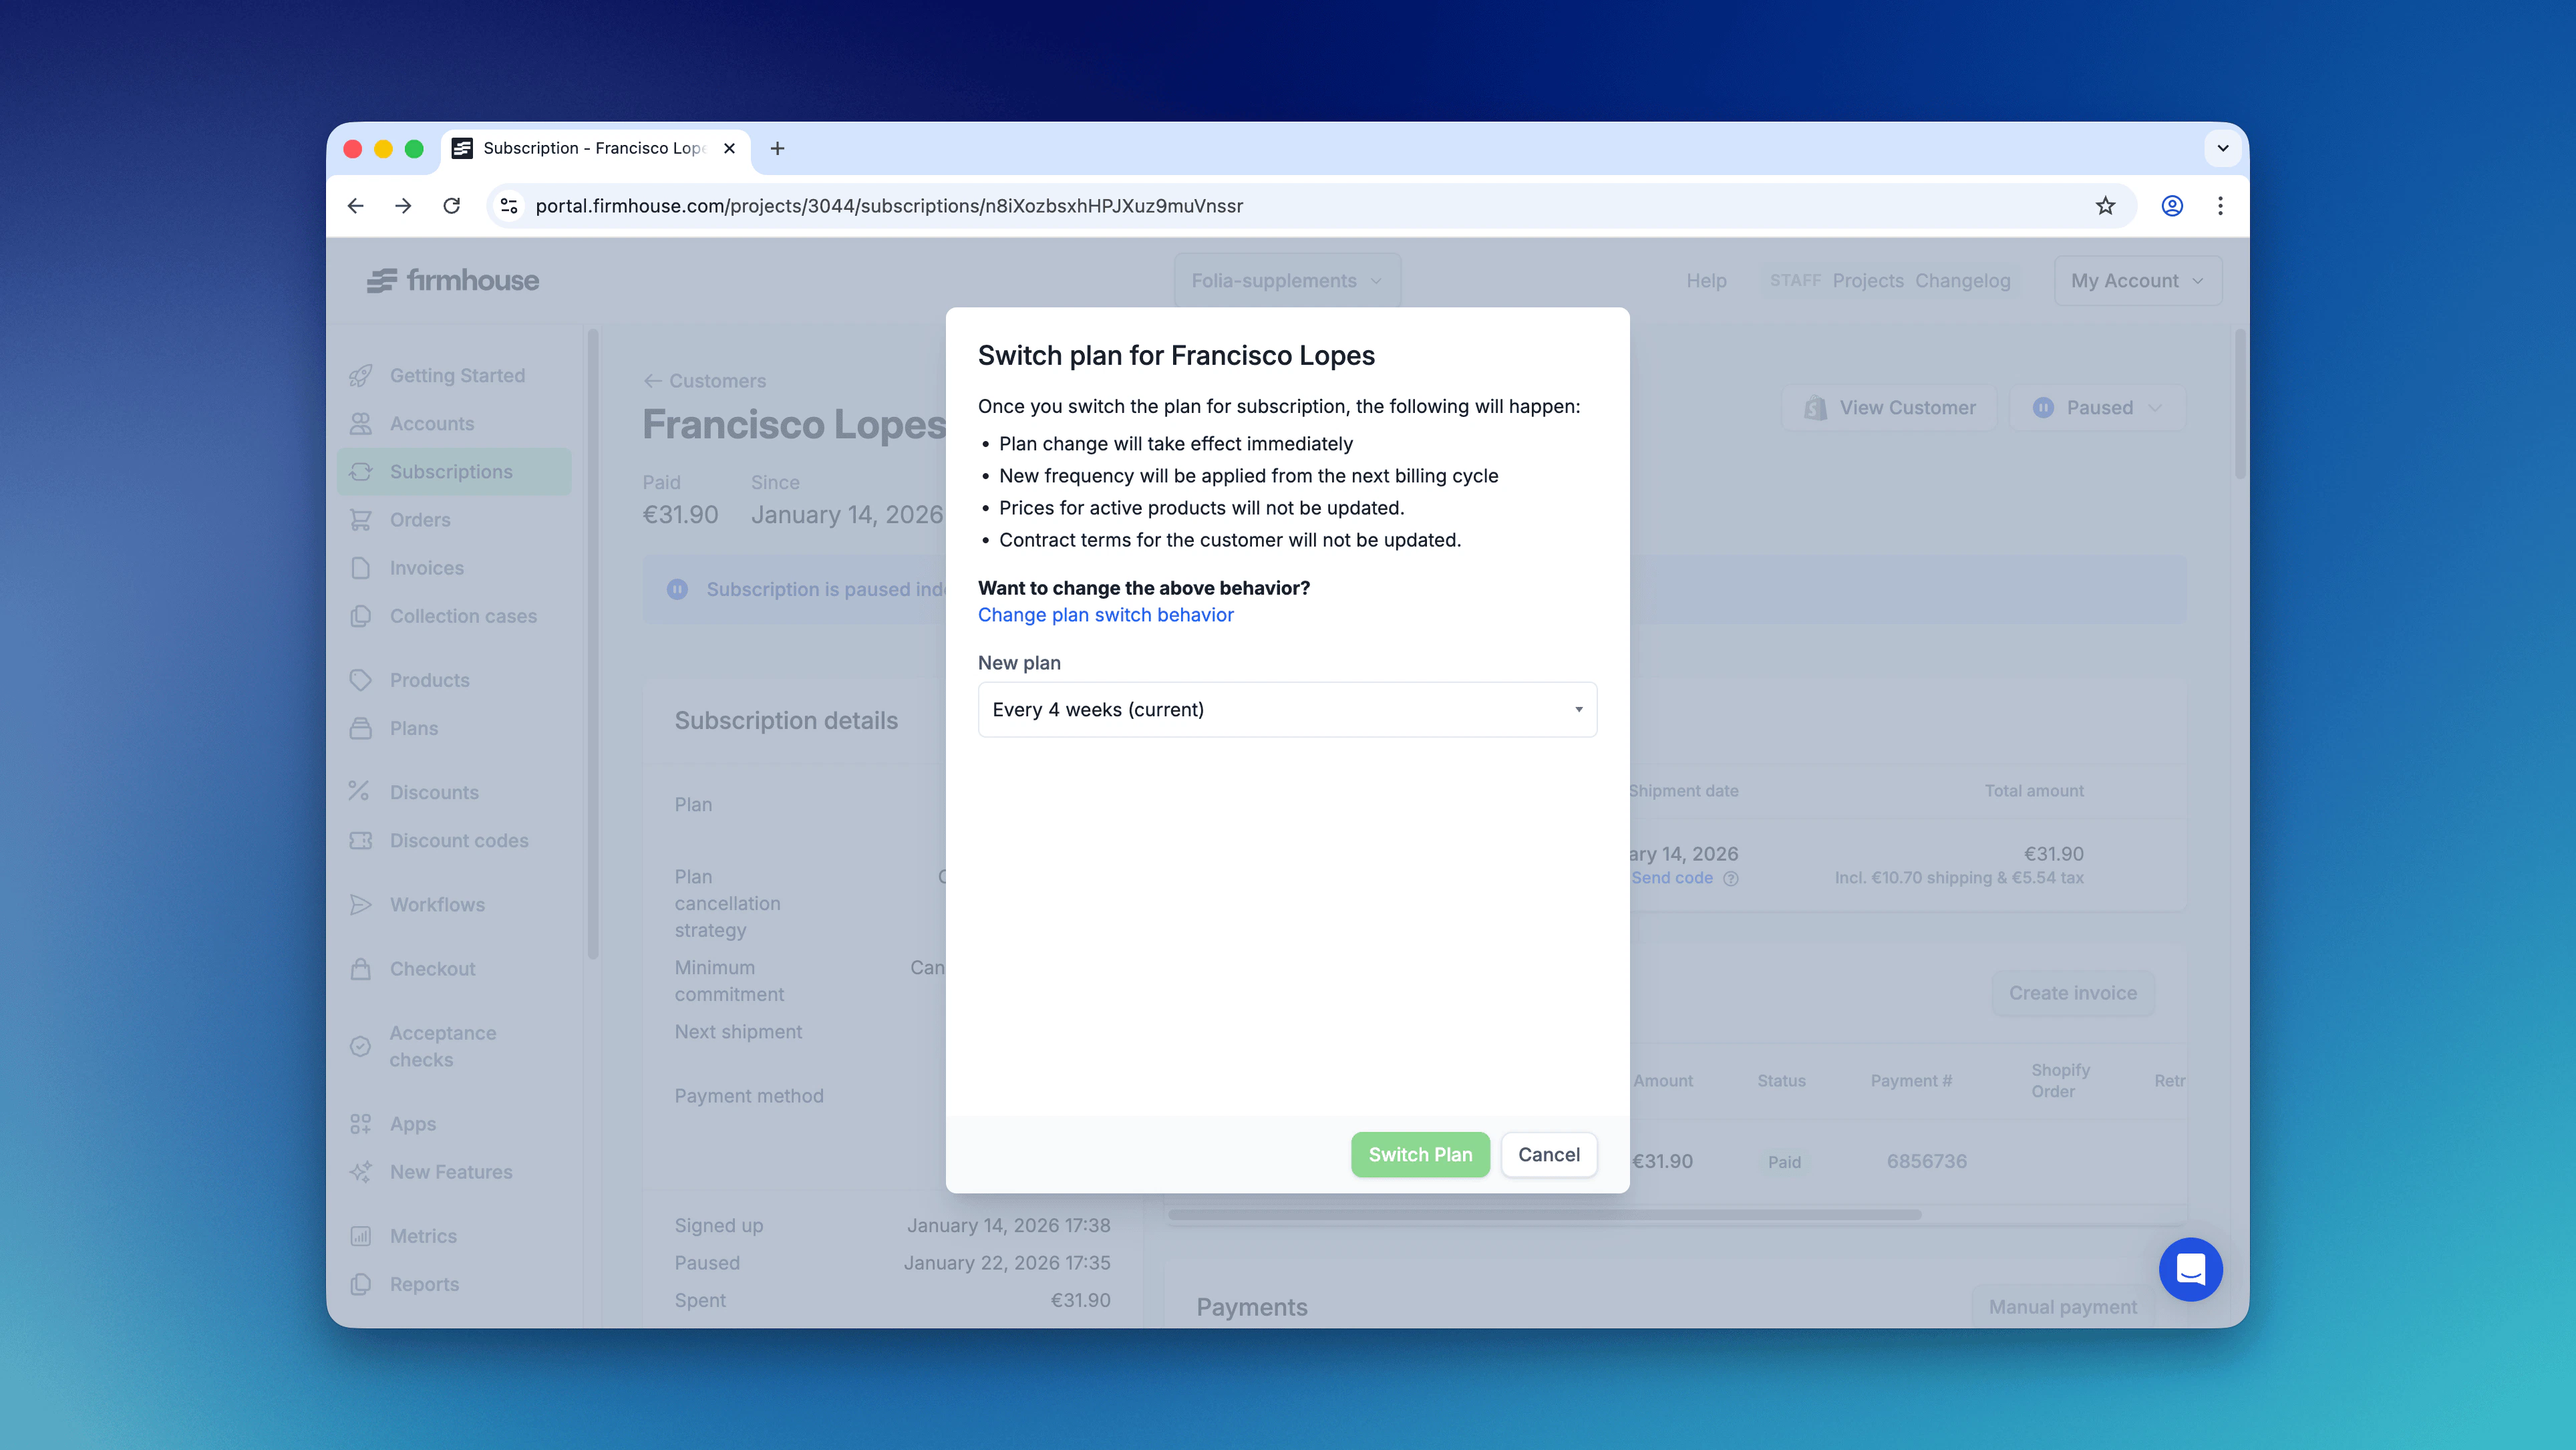Expand the My Account menu
The height and width of the screenshot is (1450, 2576).
pos(2137,281)
